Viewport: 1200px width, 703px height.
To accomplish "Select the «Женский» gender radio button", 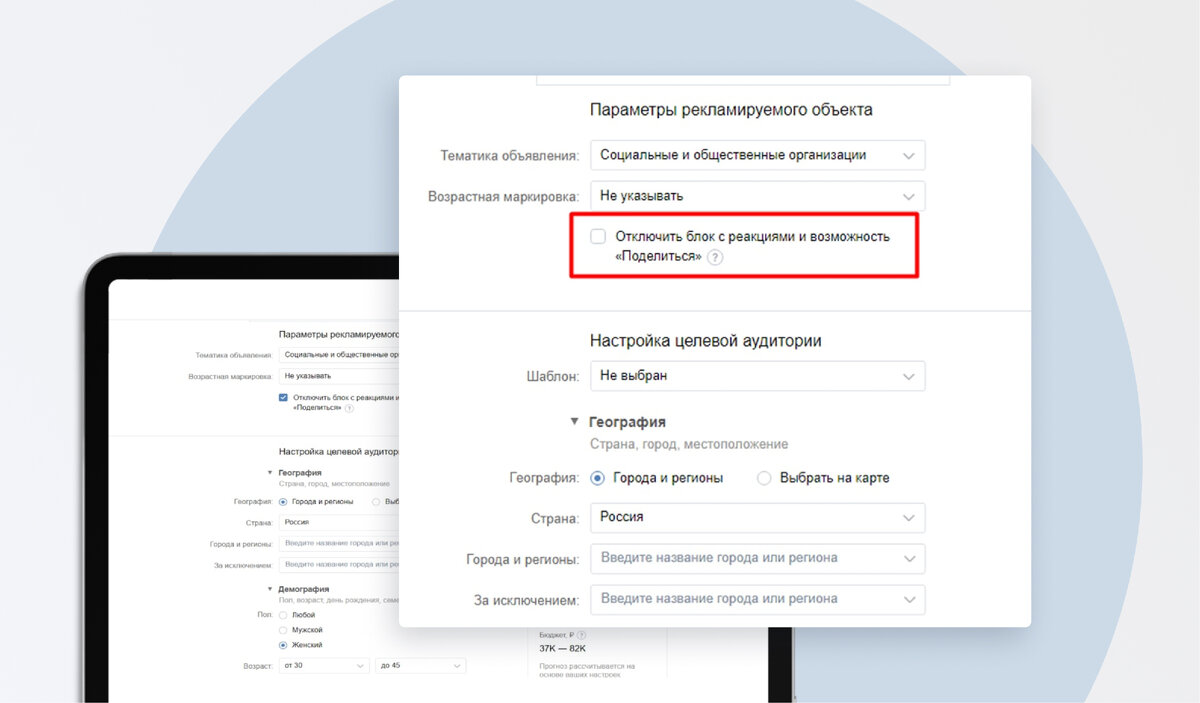I will [283, 645].
